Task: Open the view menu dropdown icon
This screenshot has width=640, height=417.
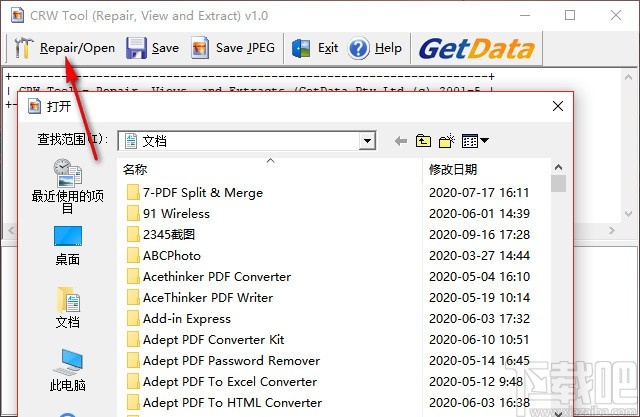Action: [x=475, y=141]
